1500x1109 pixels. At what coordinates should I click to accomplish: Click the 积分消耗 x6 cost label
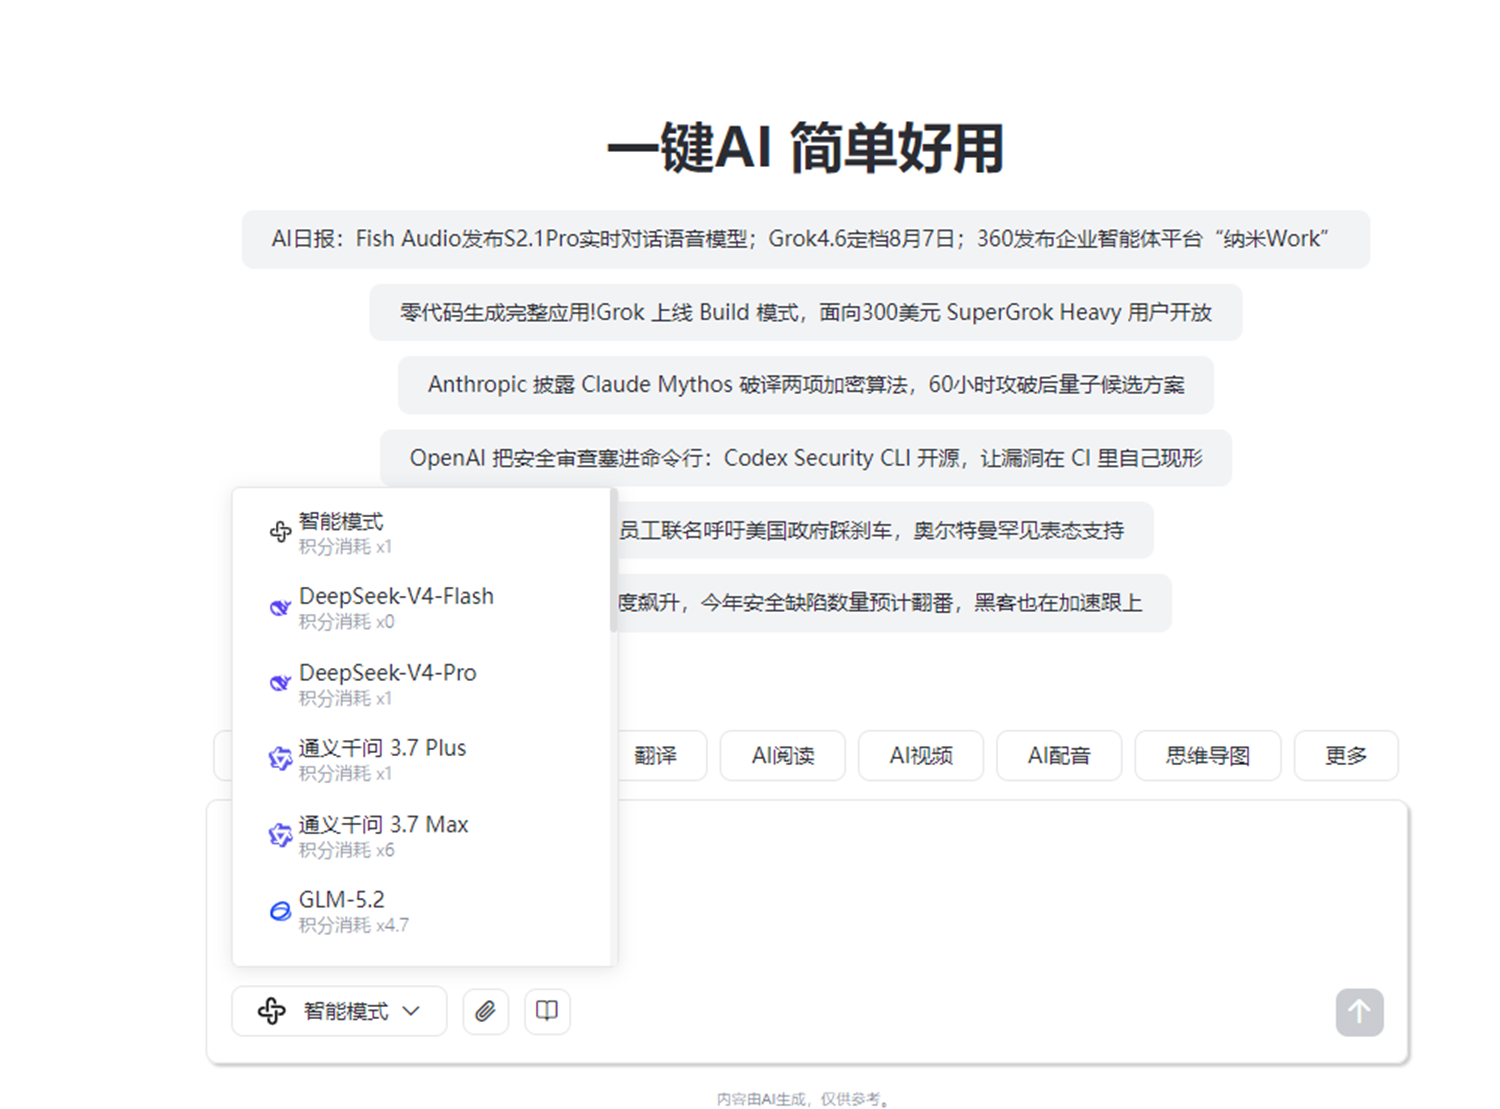[x=346, y=850]
